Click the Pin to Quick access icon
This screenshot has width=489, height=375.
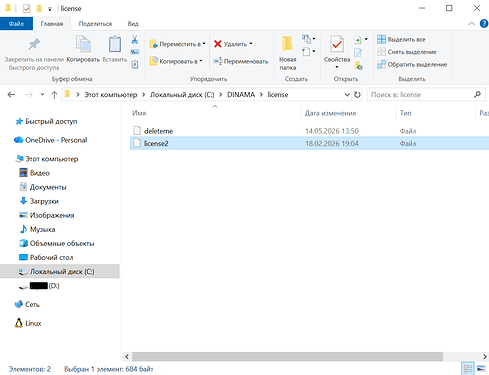[34, 44]
